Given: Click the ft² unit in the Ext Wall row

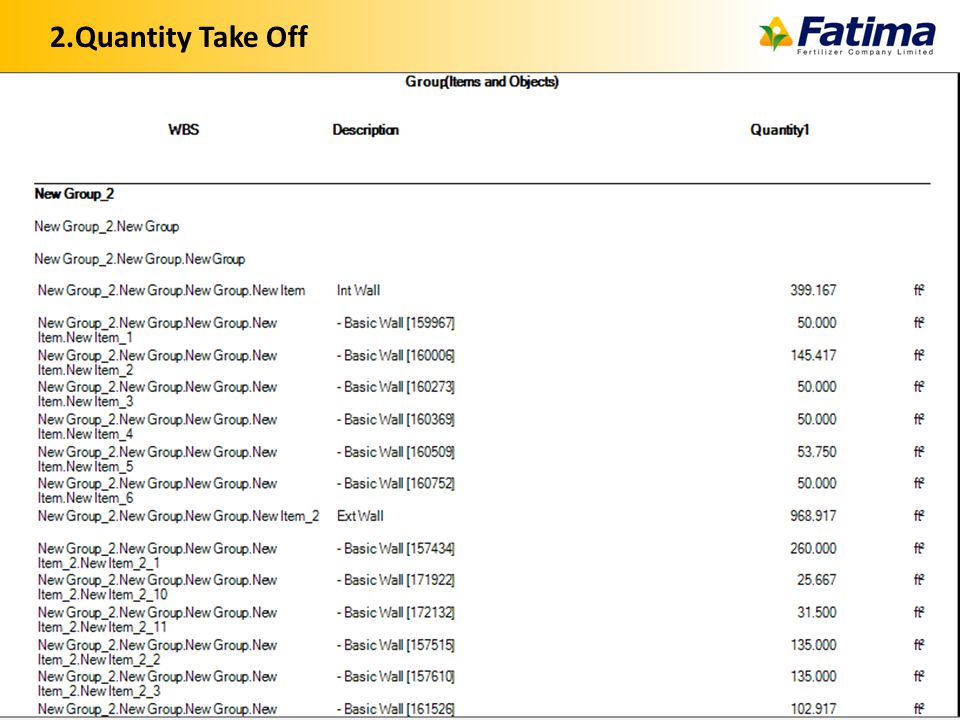Looking at the screenshot, I should click(x=918, y=516).
